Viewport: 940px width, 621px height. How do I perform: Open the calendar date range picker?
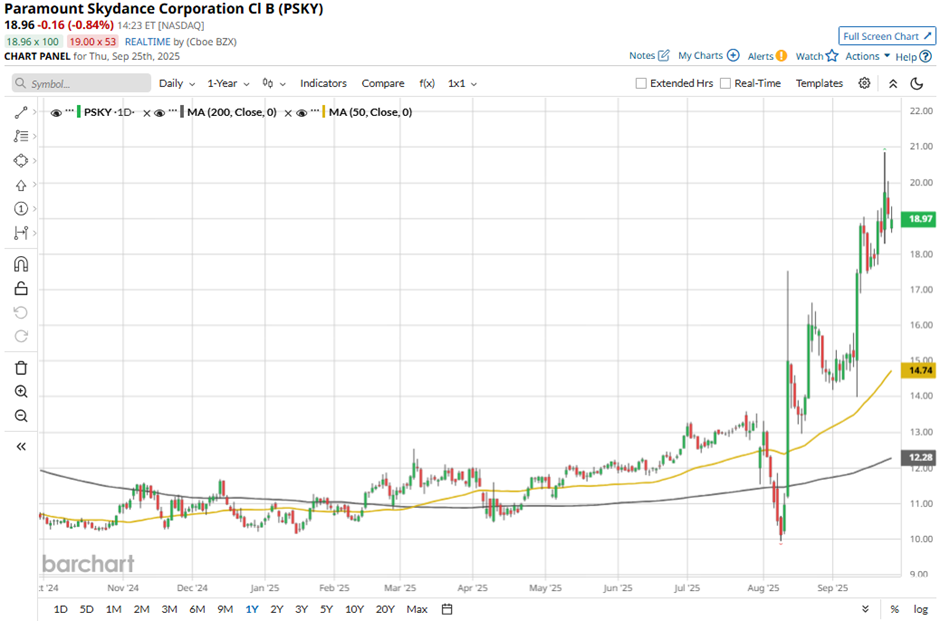447,609
